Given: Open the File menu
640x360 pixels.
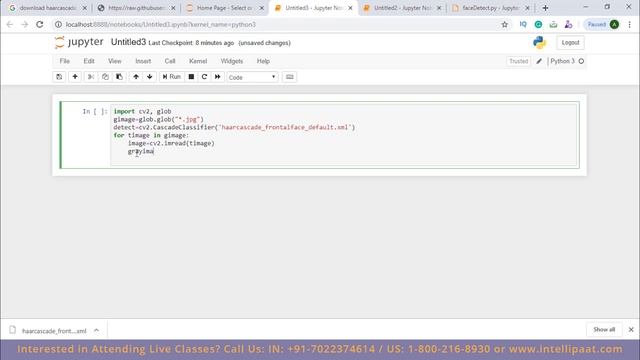Looking at the screenshot, I should 64,61.
